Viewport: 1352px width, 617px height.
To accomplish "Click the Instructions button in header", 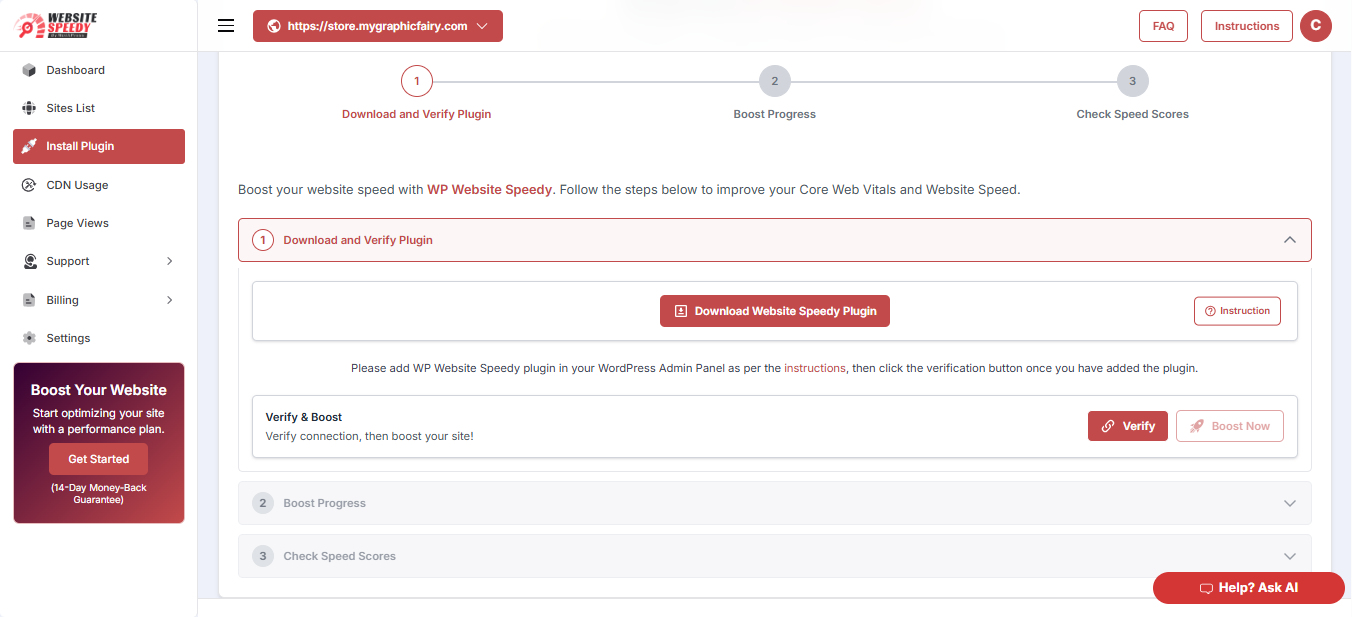I will pyautogui.click(x=1247, y=26).
